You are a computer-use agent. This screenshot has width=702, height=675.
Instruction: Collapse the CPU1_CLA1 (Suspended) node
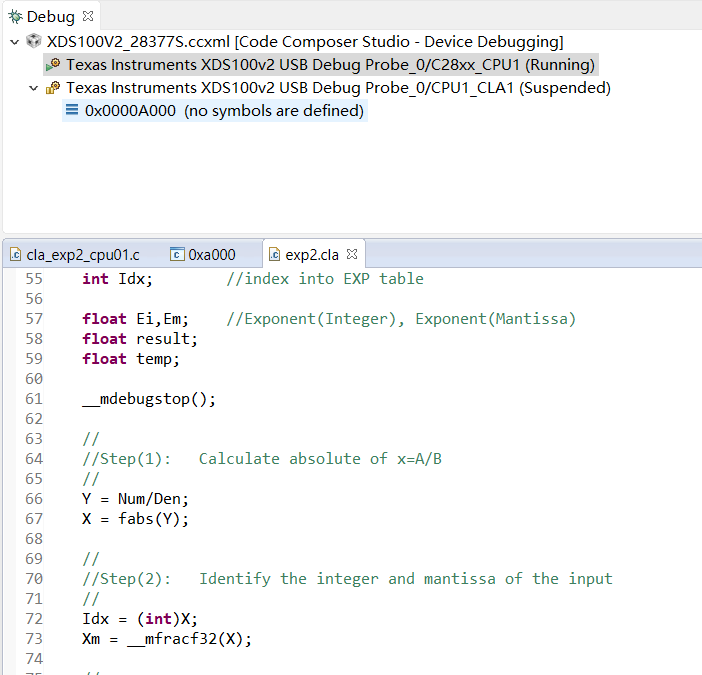coord(33,88)
